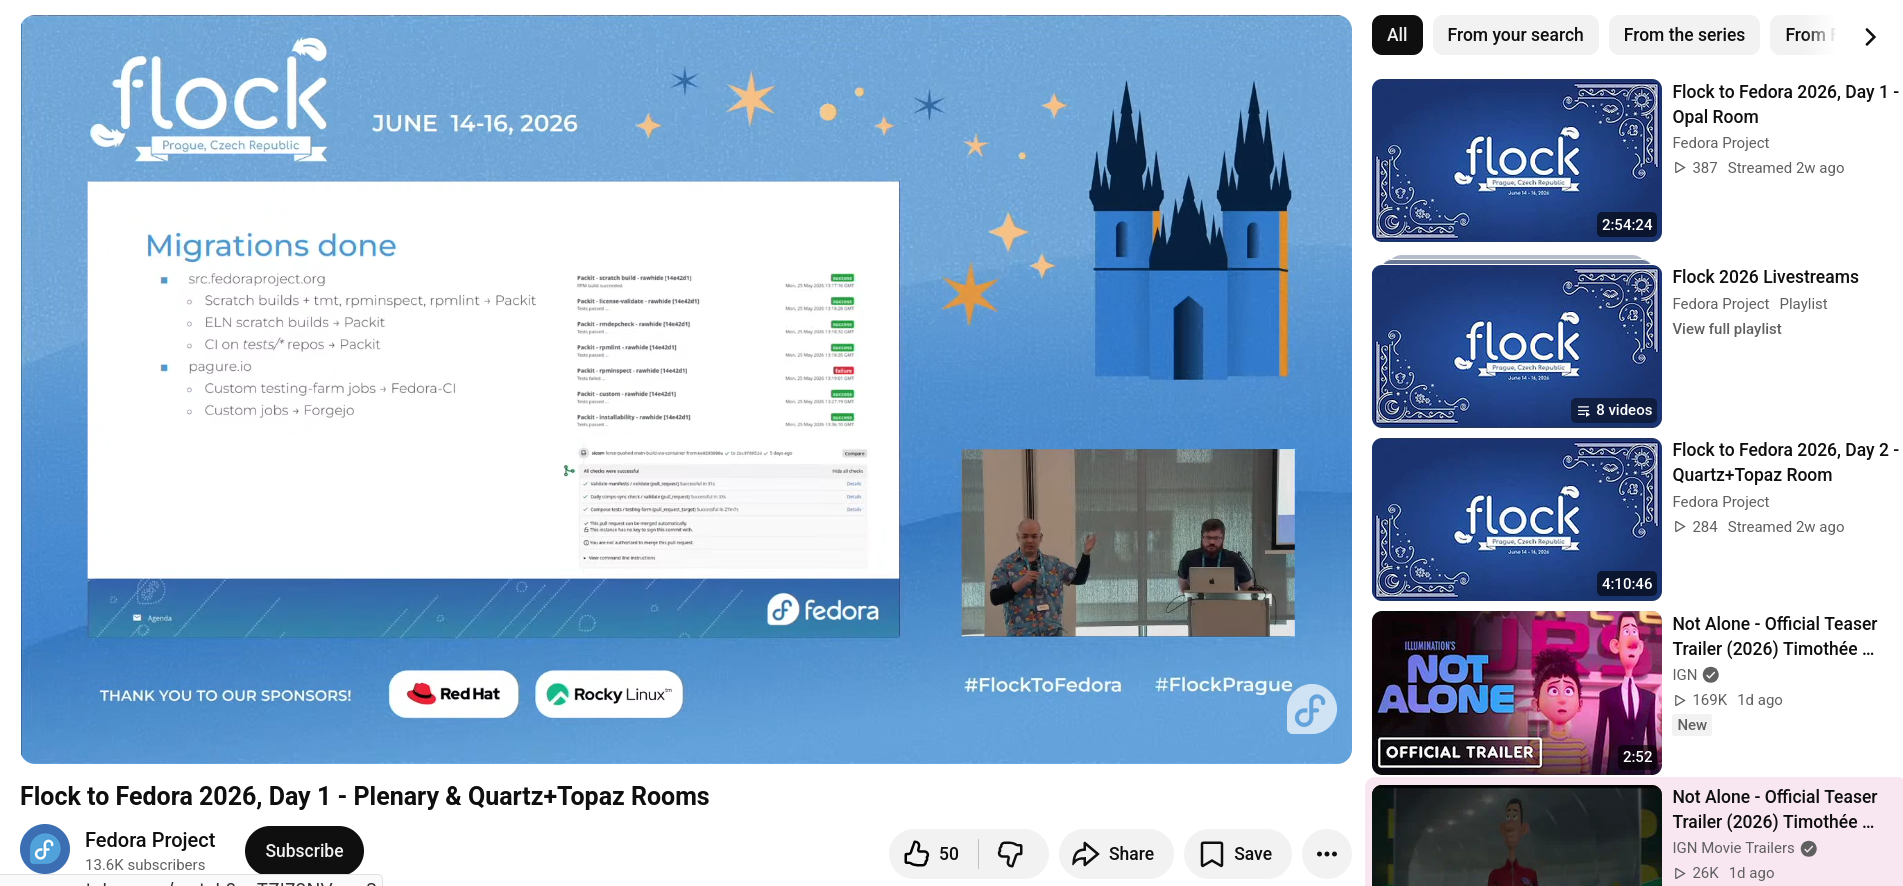The height and width of the screenshot is (886, 1903).
Task: Select the All filter chip
Action: (1397, 35)
